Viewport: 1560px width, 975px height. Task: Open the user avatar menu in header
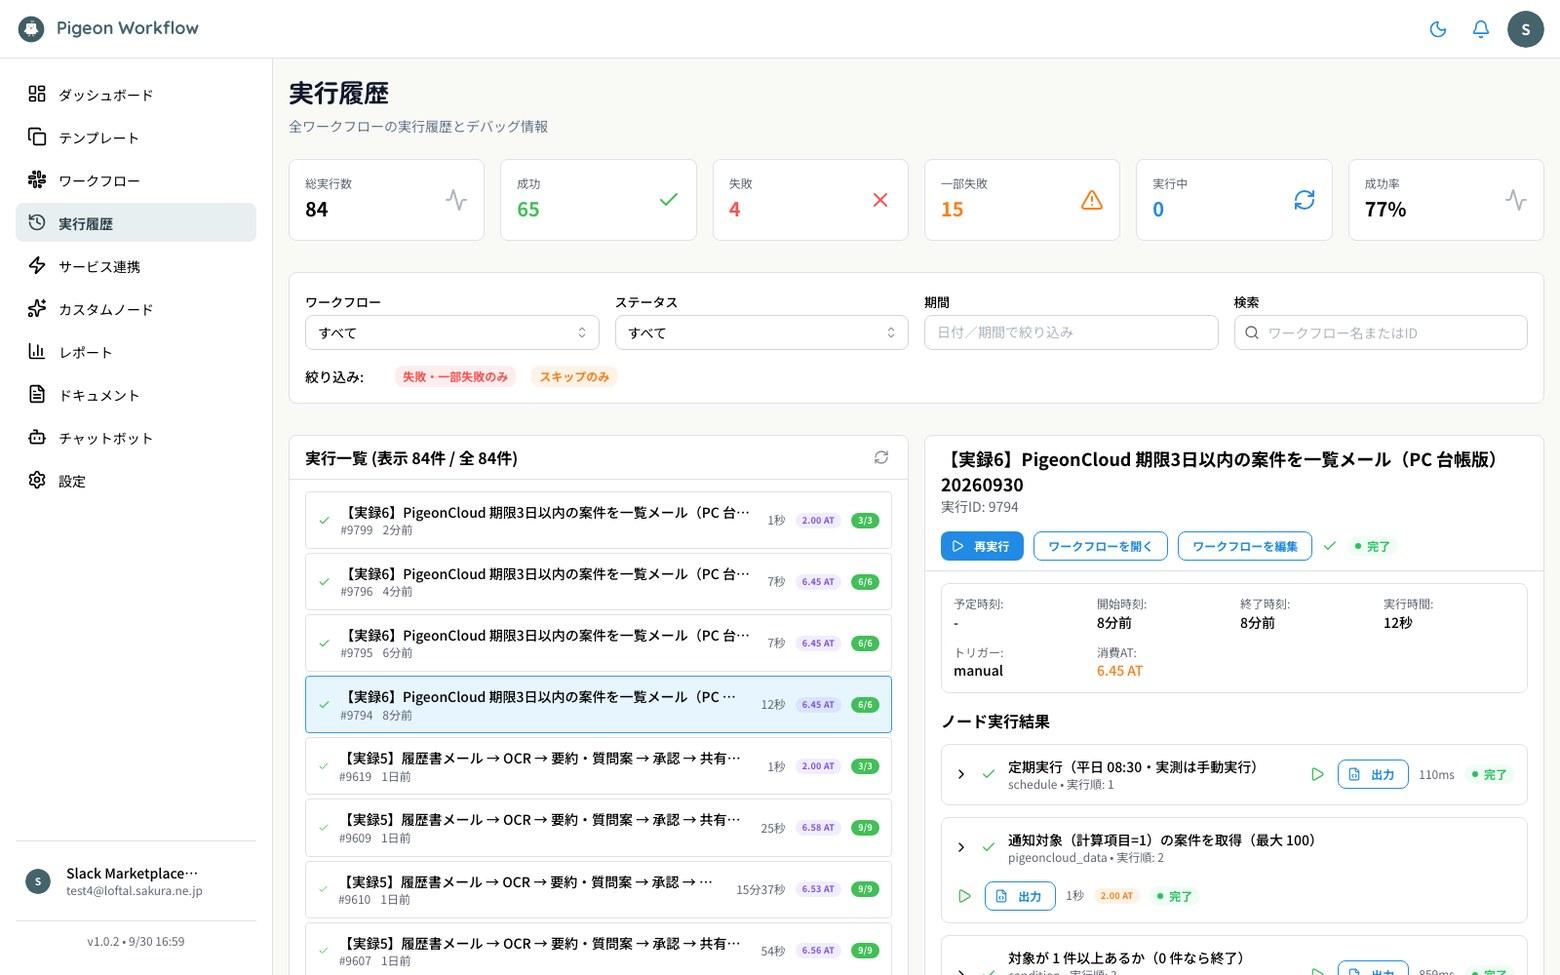[x=1525, y=29]
